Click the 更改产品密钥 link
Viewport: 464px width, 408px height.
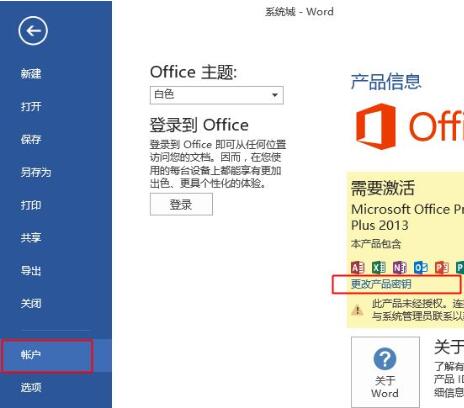pos(381,284)
